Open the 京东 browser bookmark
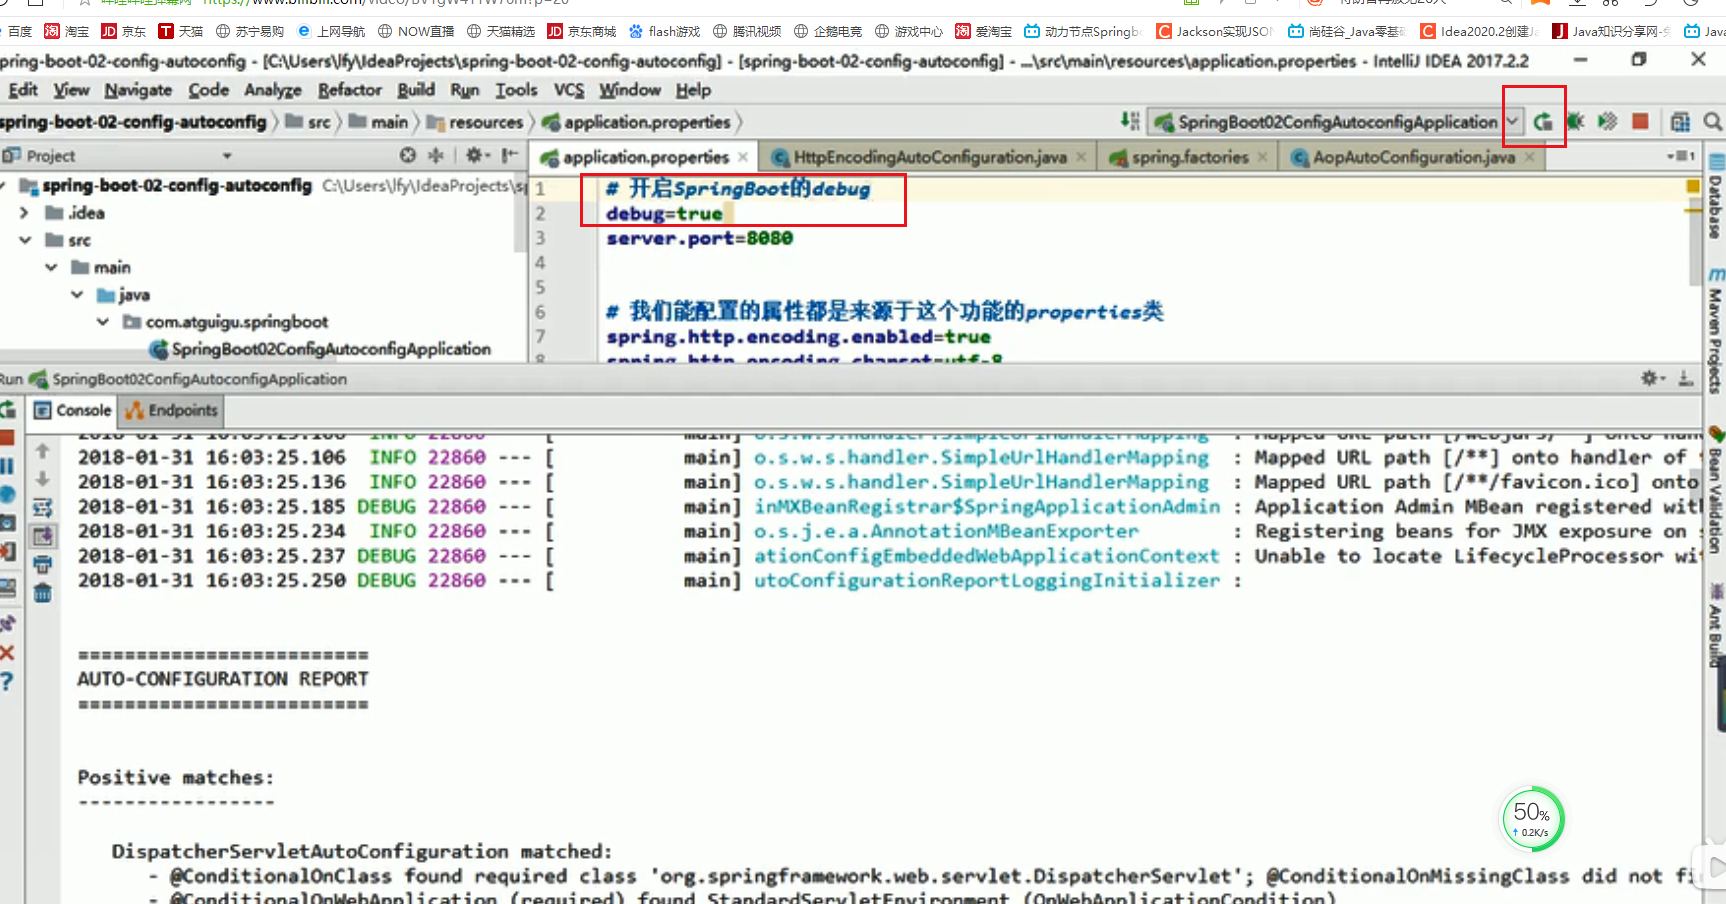1726x904 pixels. (x=123, y=31)
